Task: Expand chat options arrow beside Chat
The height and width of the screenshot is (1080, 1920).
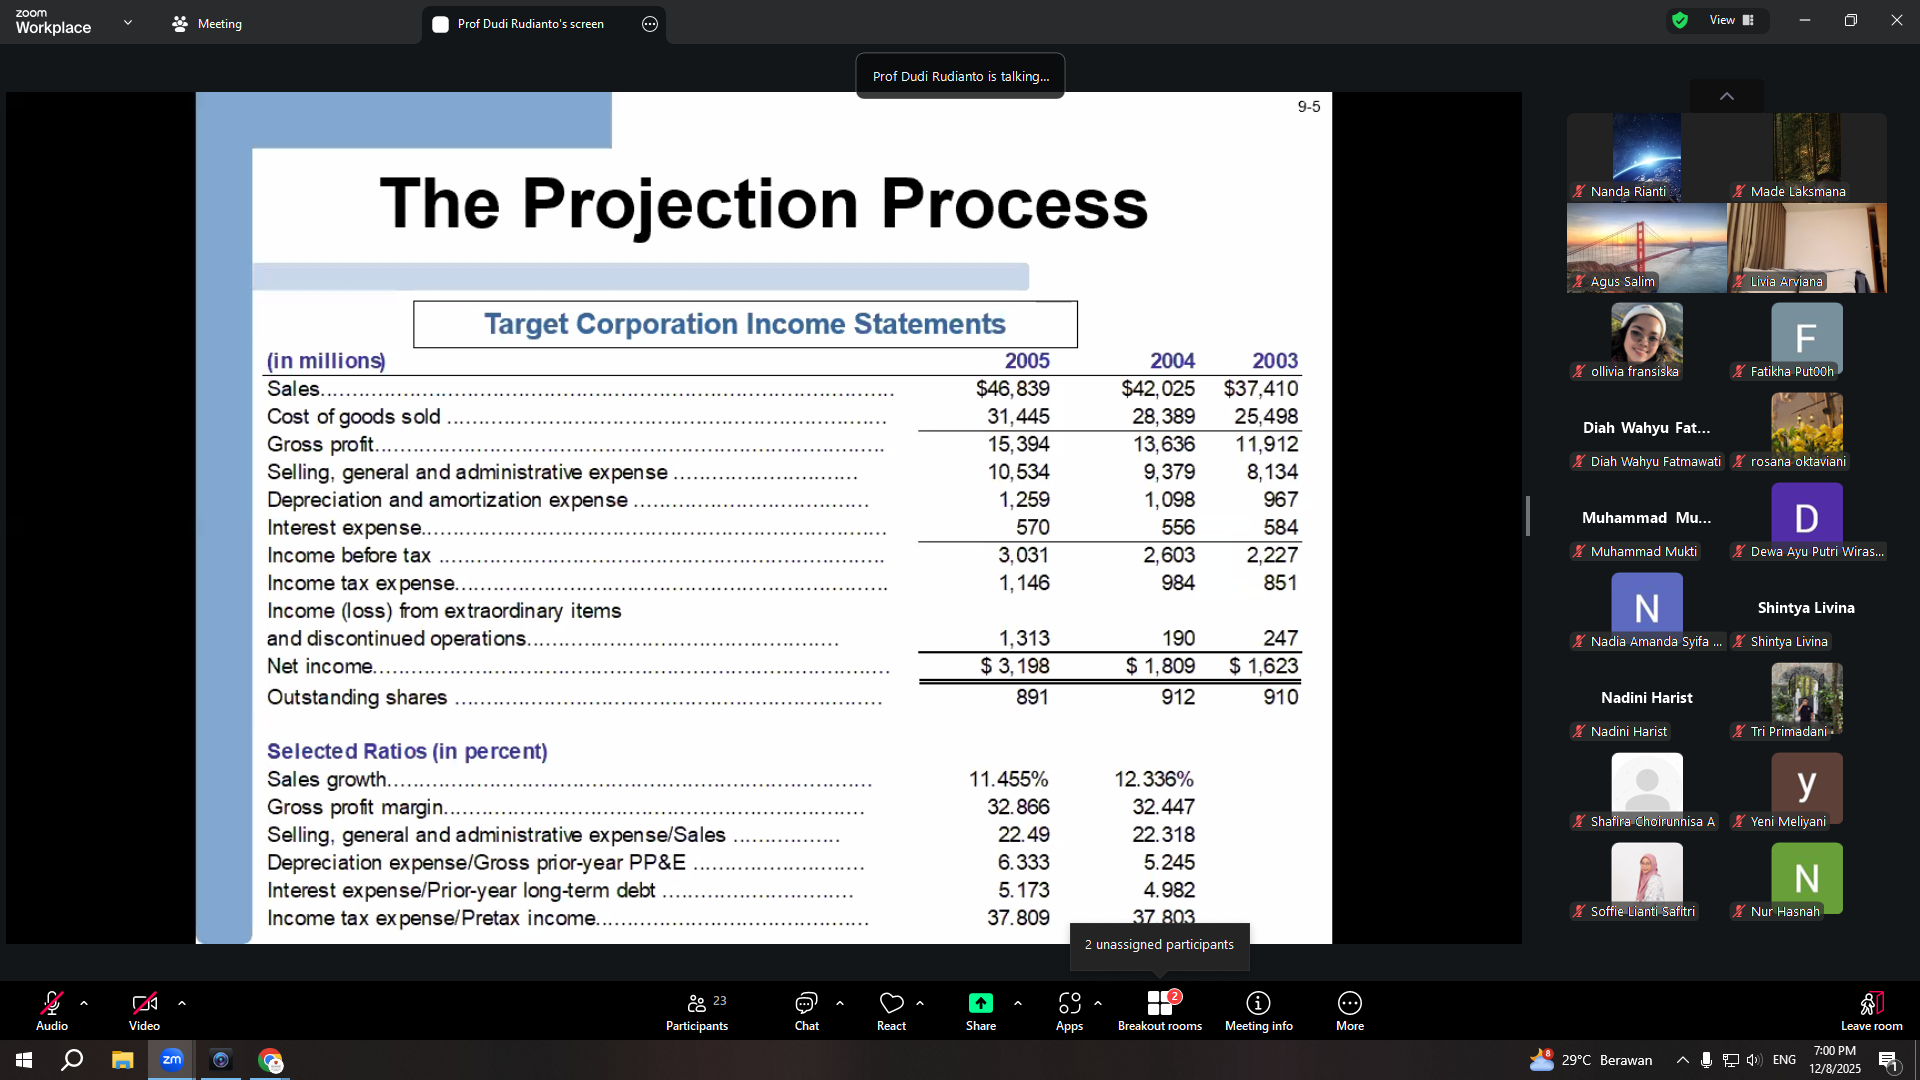Action: pyautogui.click(x=840, y=1003)
